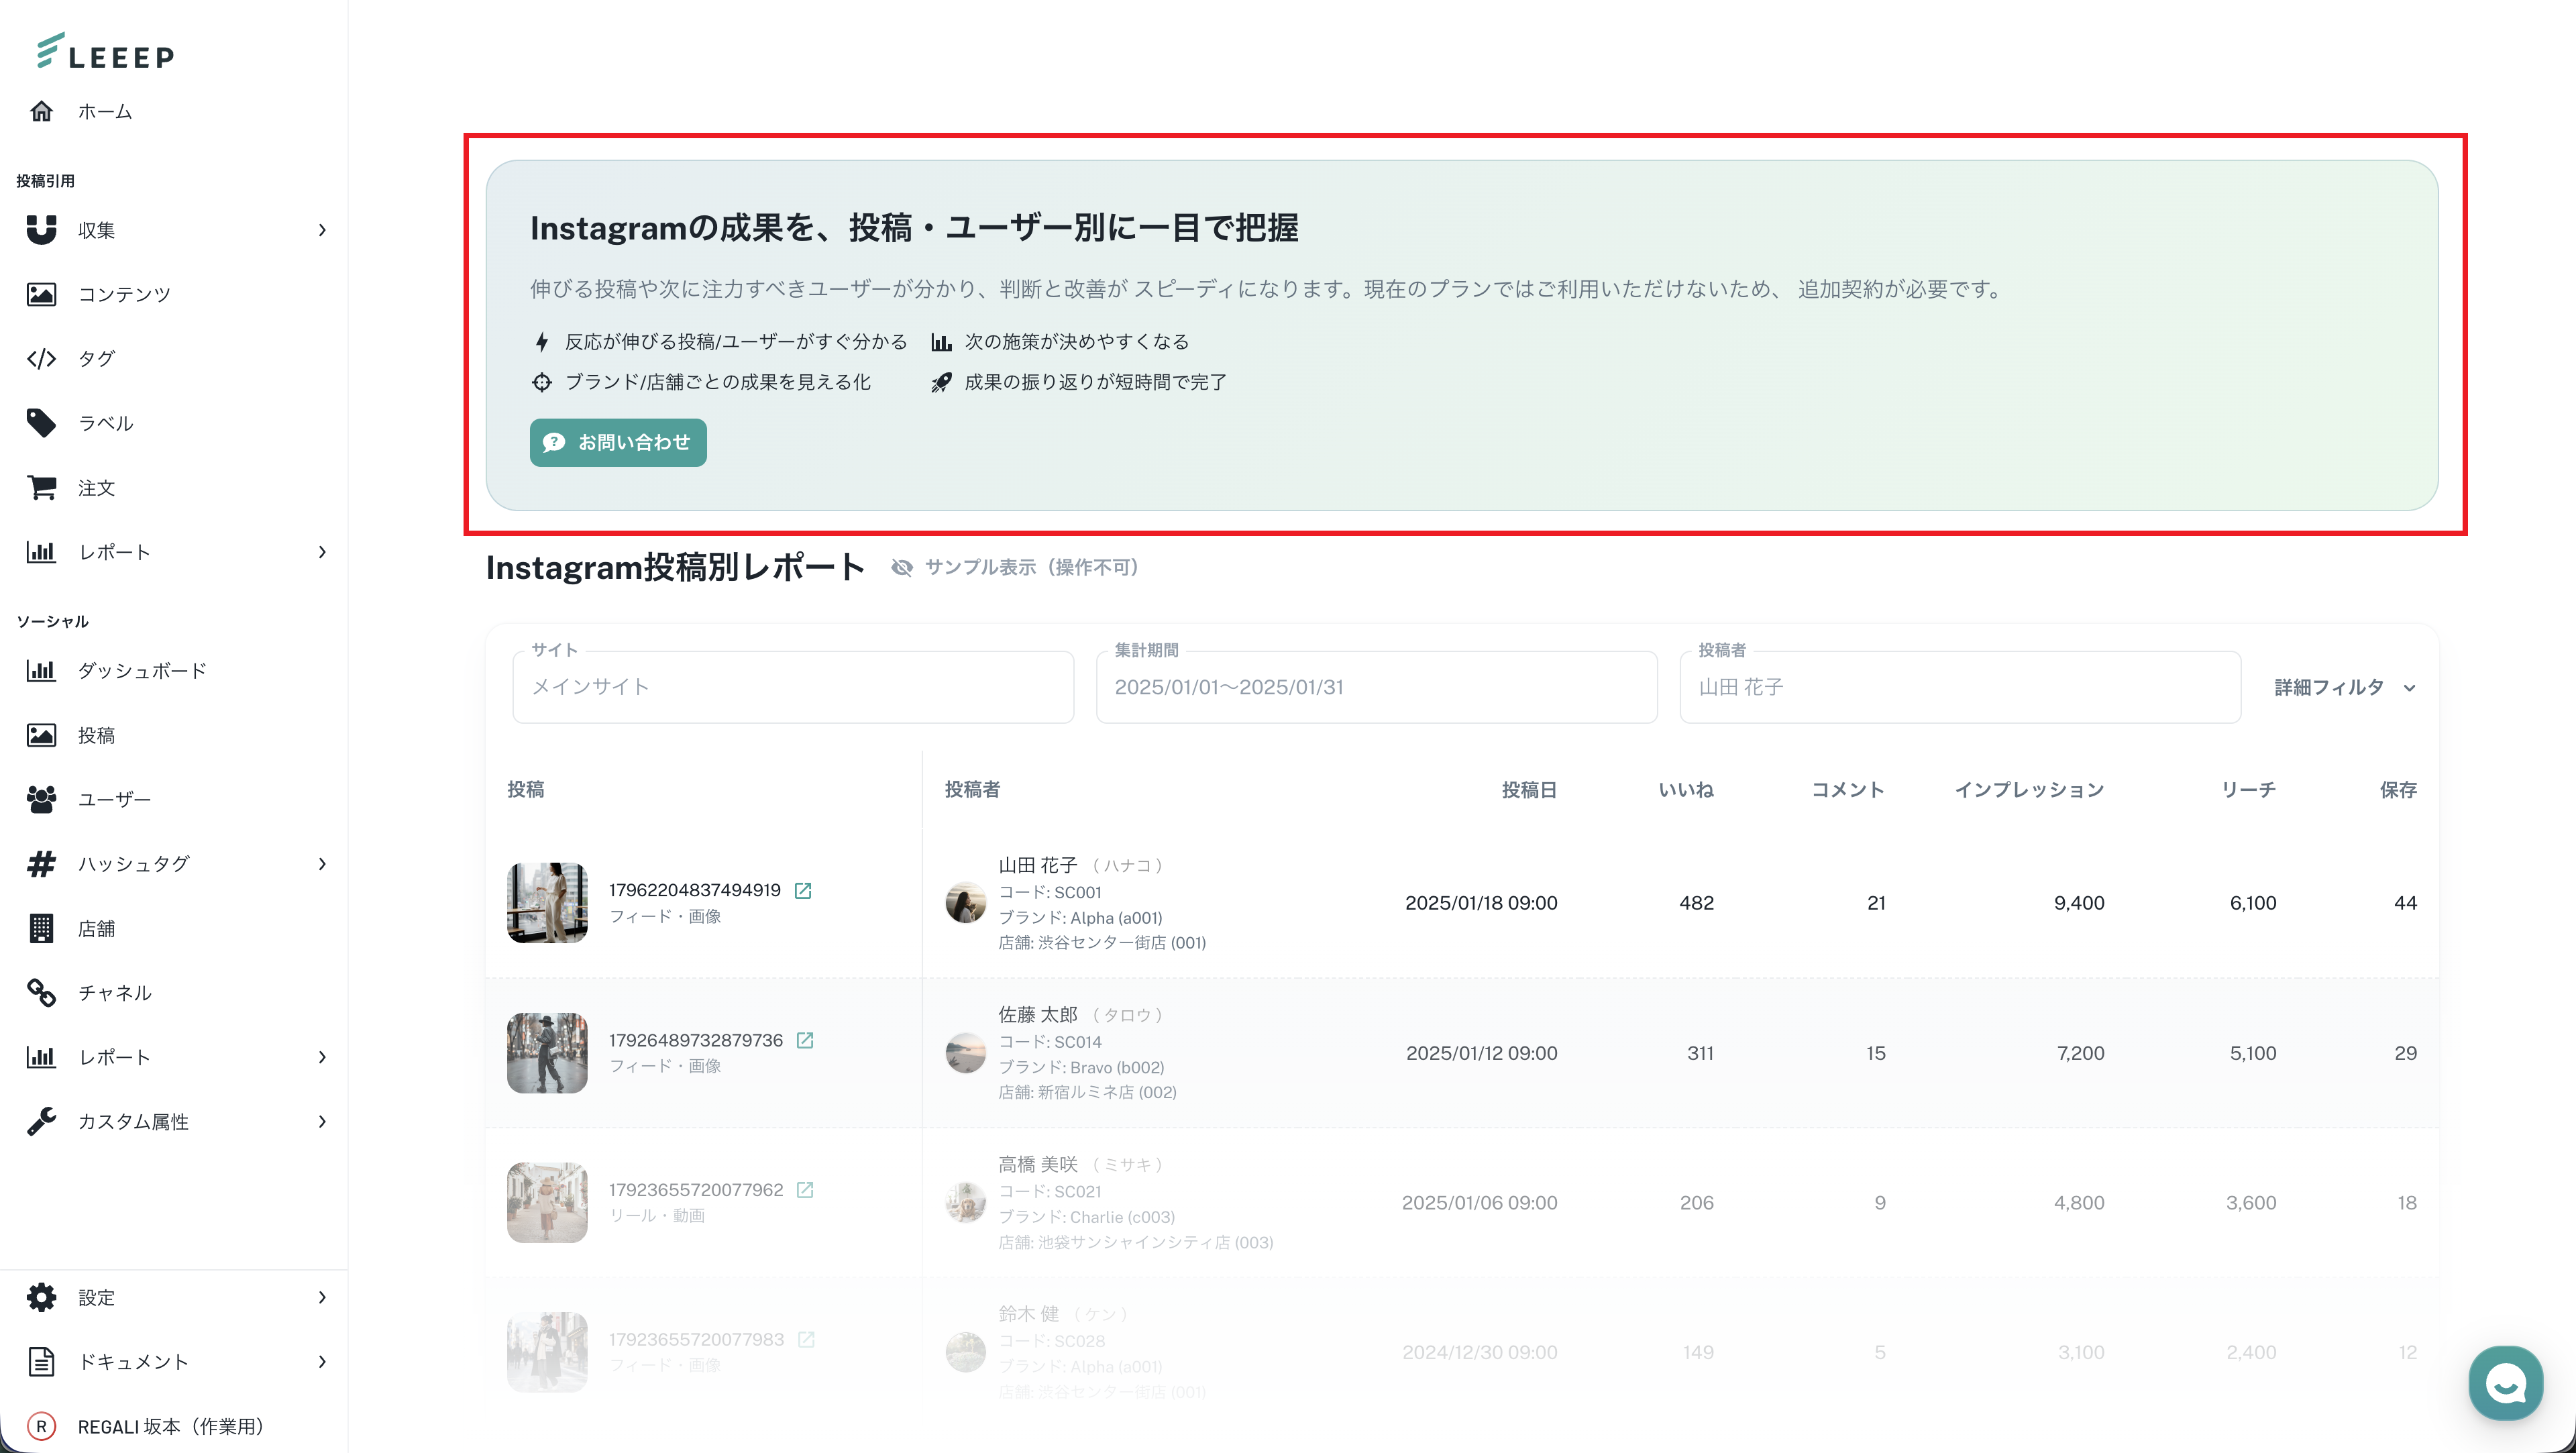
Task: Open the magnet 収集 sidebar icon
Action: pyautogui.click(x=41, y=230)
